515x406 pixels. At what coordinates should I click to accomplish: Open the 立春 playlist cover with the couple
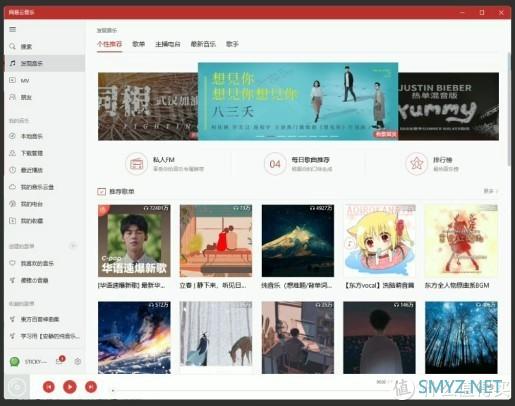click(x=216, y=241)
